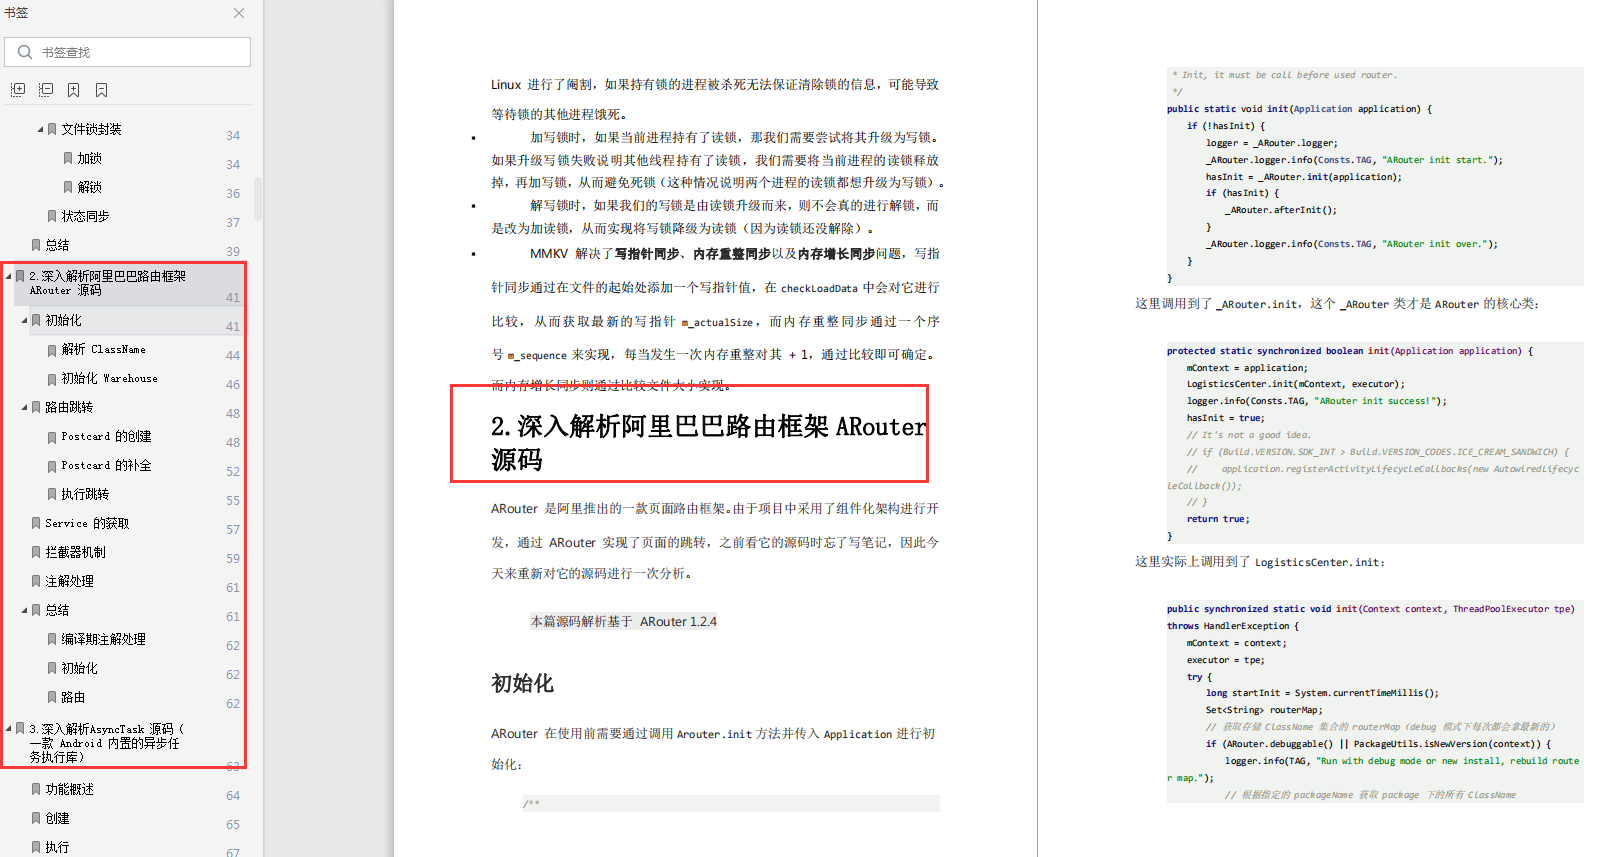
Task: Click the add bookmark icon
Action: tap(74, 90)
